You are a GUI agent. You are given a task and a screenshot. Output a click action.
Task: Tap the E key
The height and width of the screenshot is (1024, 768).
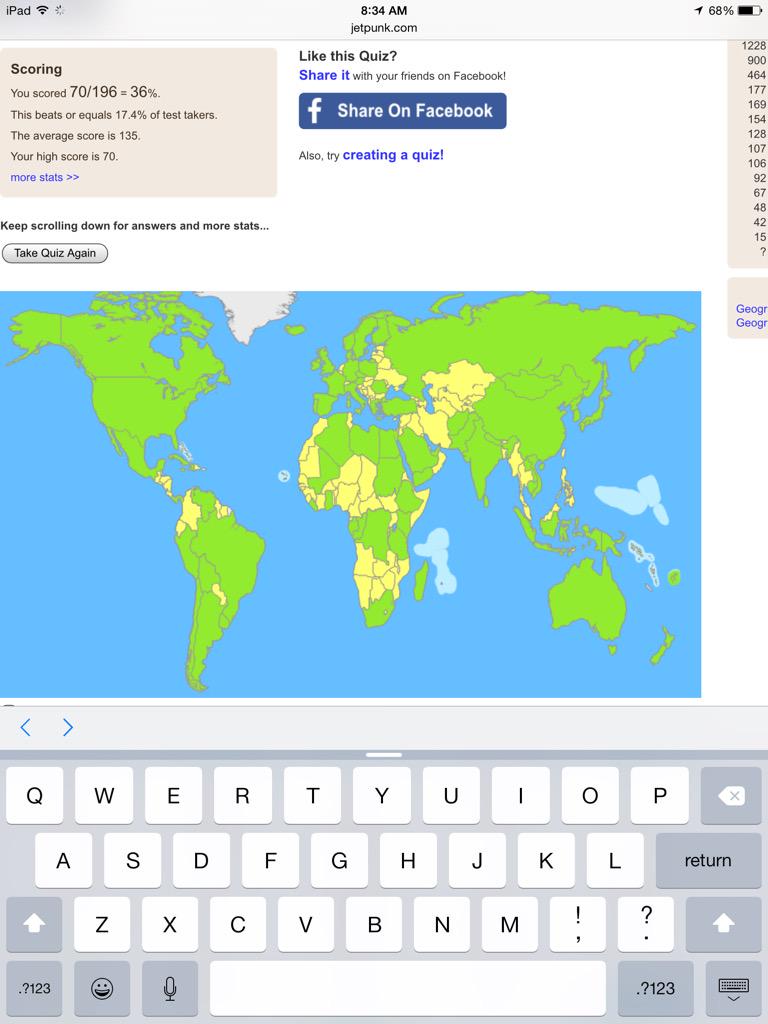[x=174, y=795]
